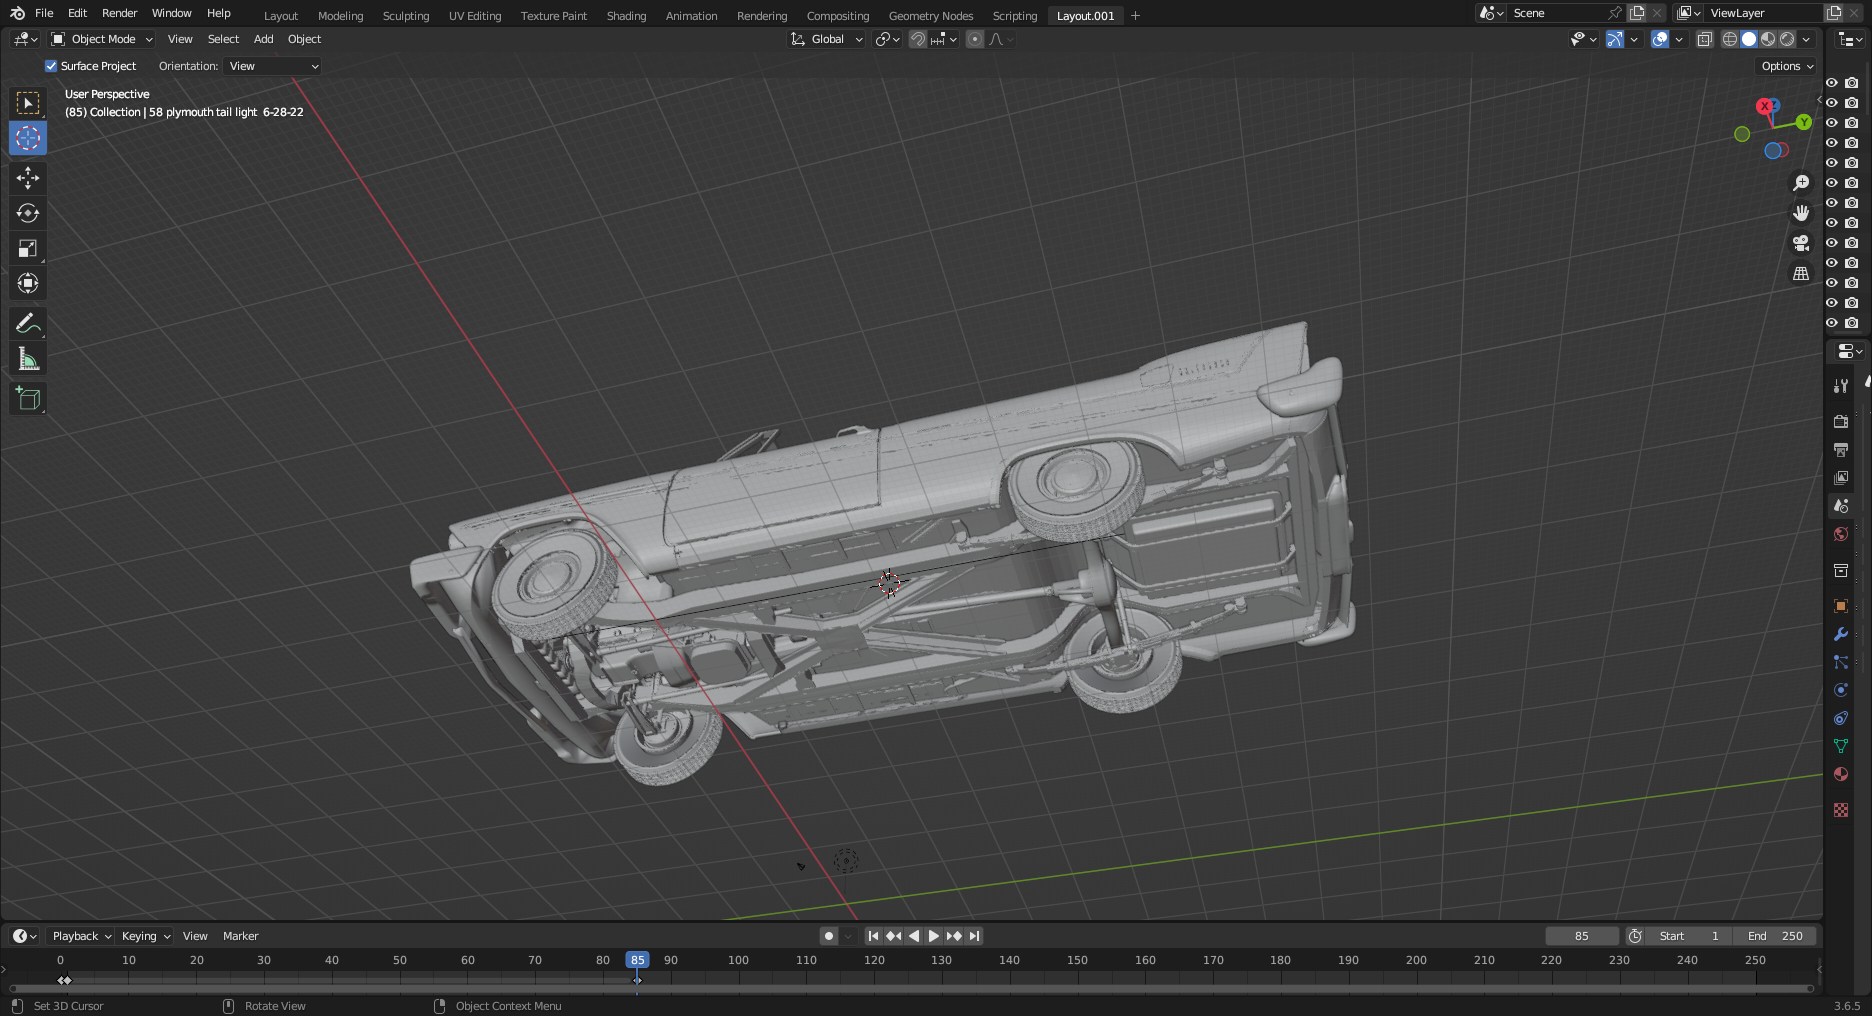Click the current frame field showing 85
This screenshot has width=1872, height=1016.
click(x=1581, y=936)
